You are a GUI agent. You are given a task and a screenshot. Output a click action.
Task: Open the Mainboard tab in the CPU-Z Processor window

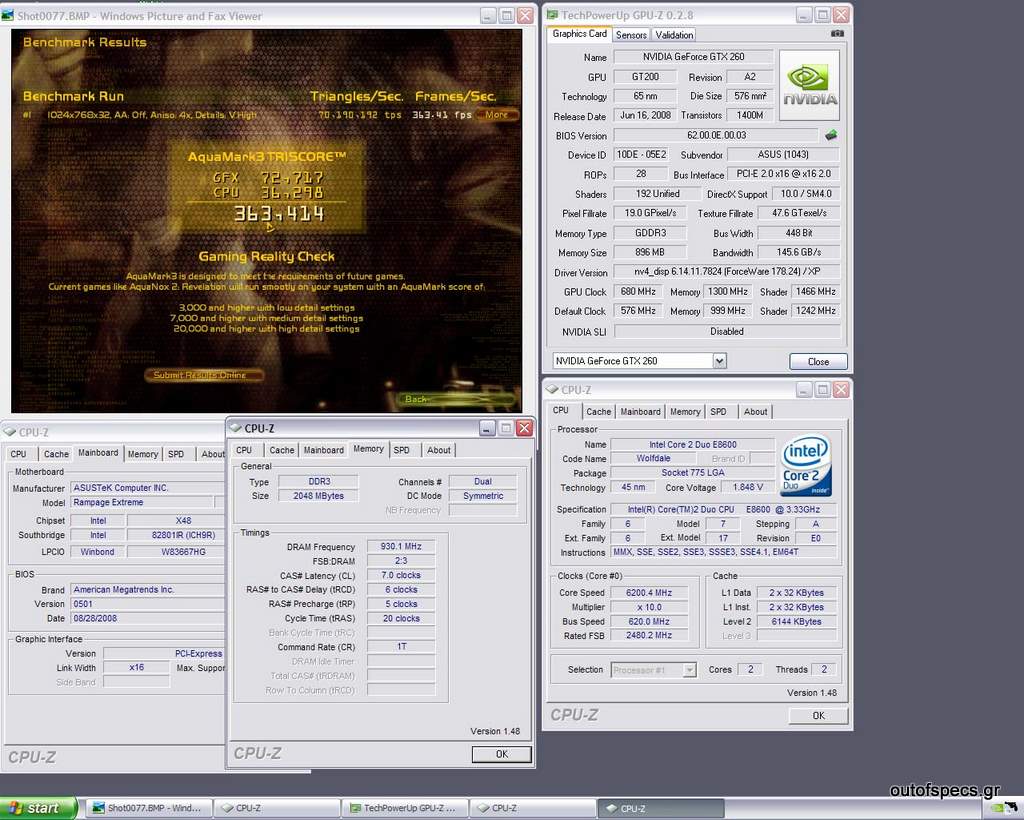pyautogui.click(x=640, y=411)
